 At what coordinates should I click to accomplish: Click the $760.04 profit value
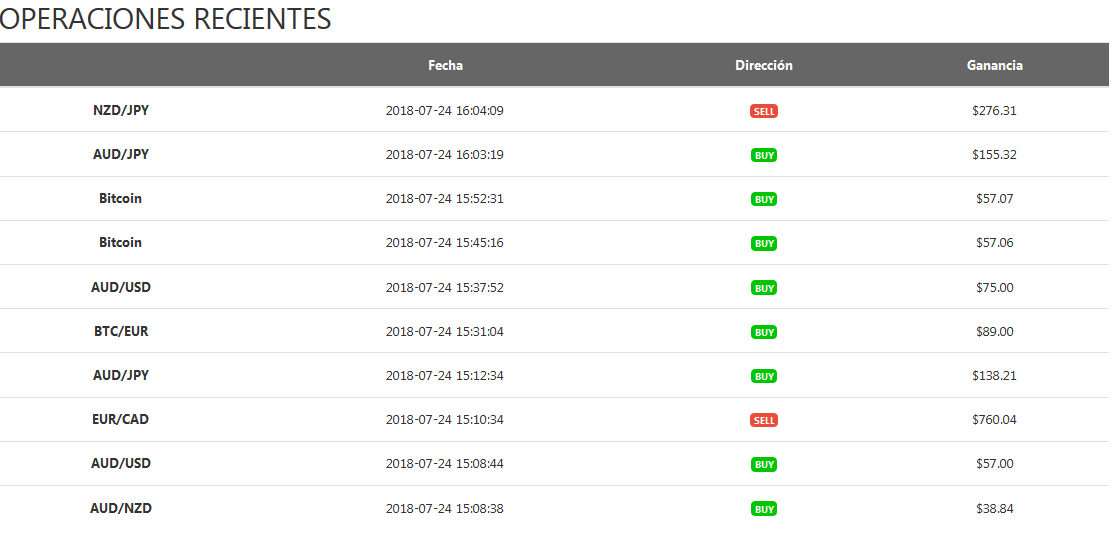coord(994,419)
